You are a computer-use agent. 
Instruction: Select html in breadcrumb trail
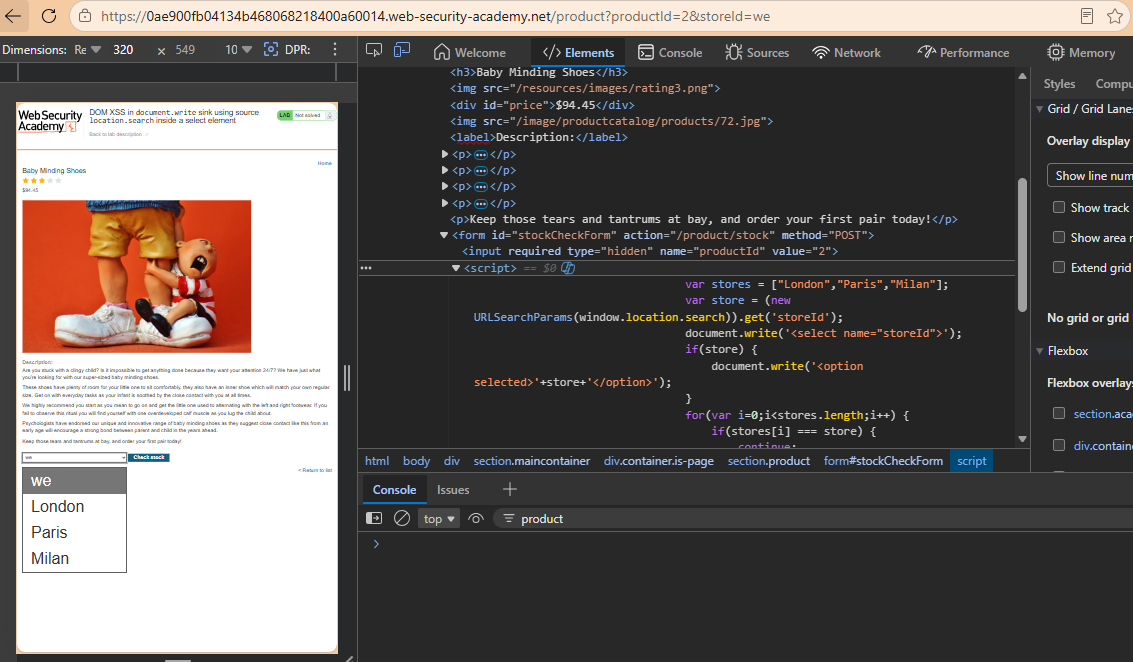pyautogui.click(x=376, y=461)
